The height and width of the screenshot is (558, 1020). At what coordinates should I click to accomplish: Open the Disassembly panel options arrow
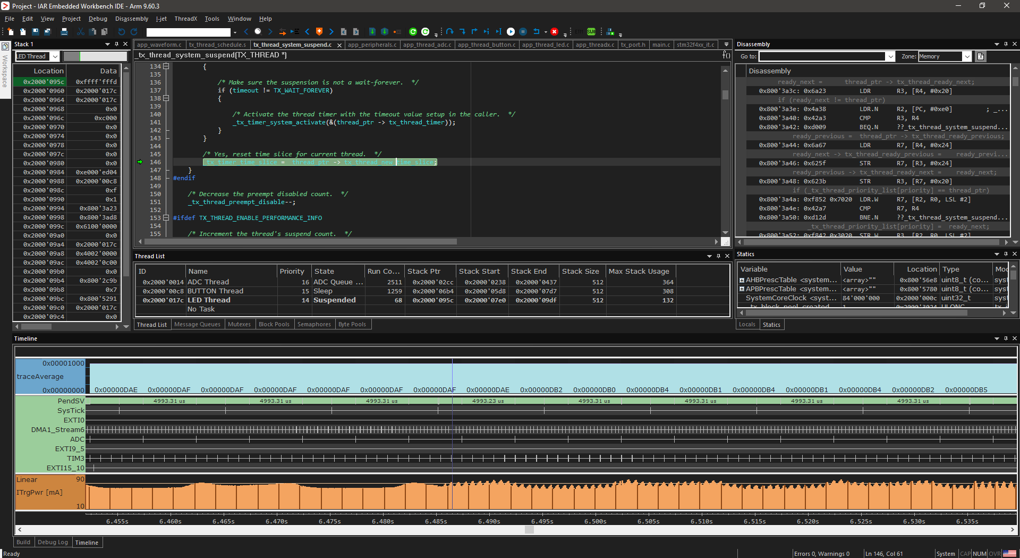click(x=997, y=44)
